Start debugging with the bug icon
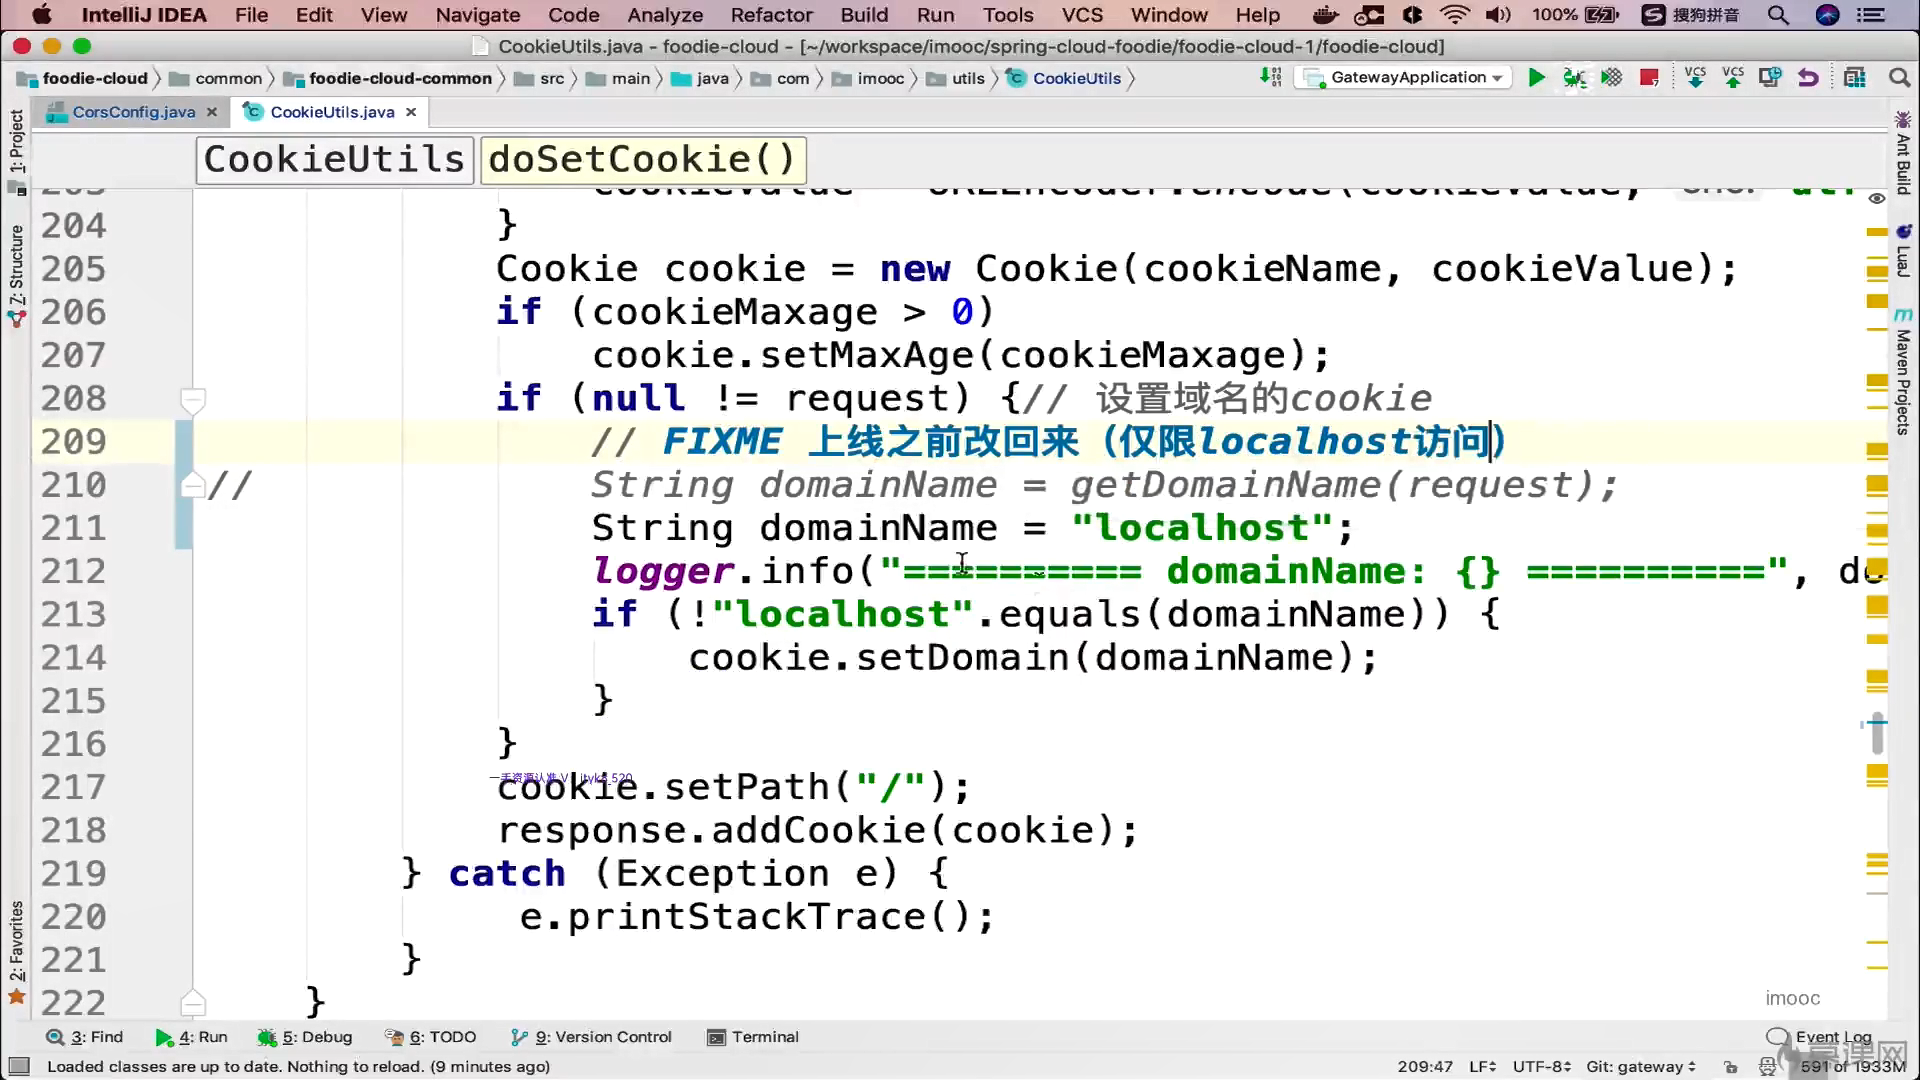The width and height of the screenshot is (1920, 1080). click(x=1574, y=78)
